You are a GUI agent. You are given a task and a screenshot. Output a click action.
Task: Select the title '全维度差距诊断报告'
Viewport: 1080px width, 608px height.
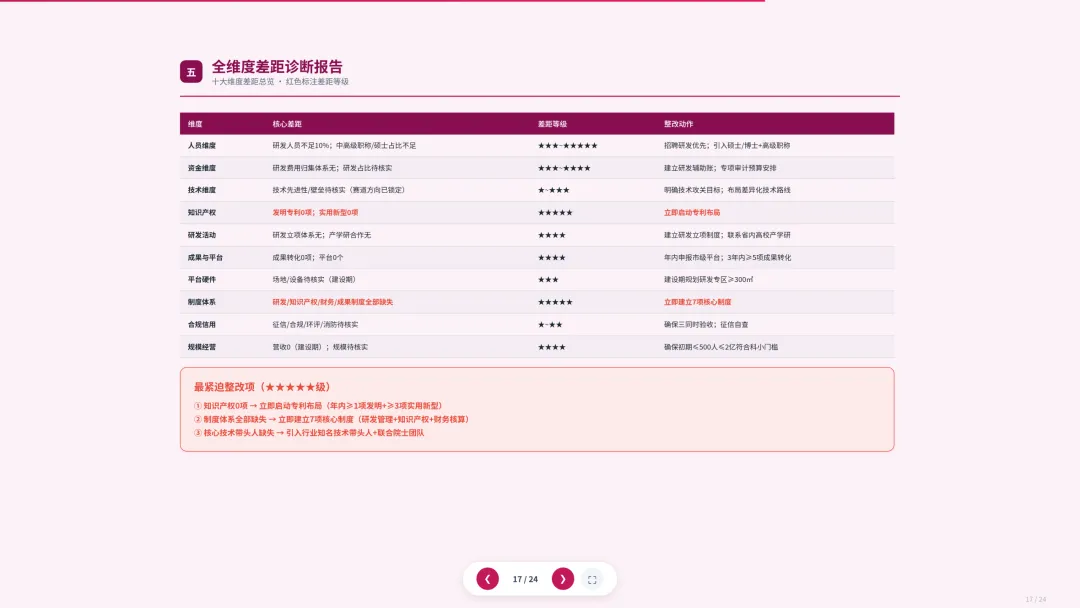pyautogui.click(x=277, y=67)
